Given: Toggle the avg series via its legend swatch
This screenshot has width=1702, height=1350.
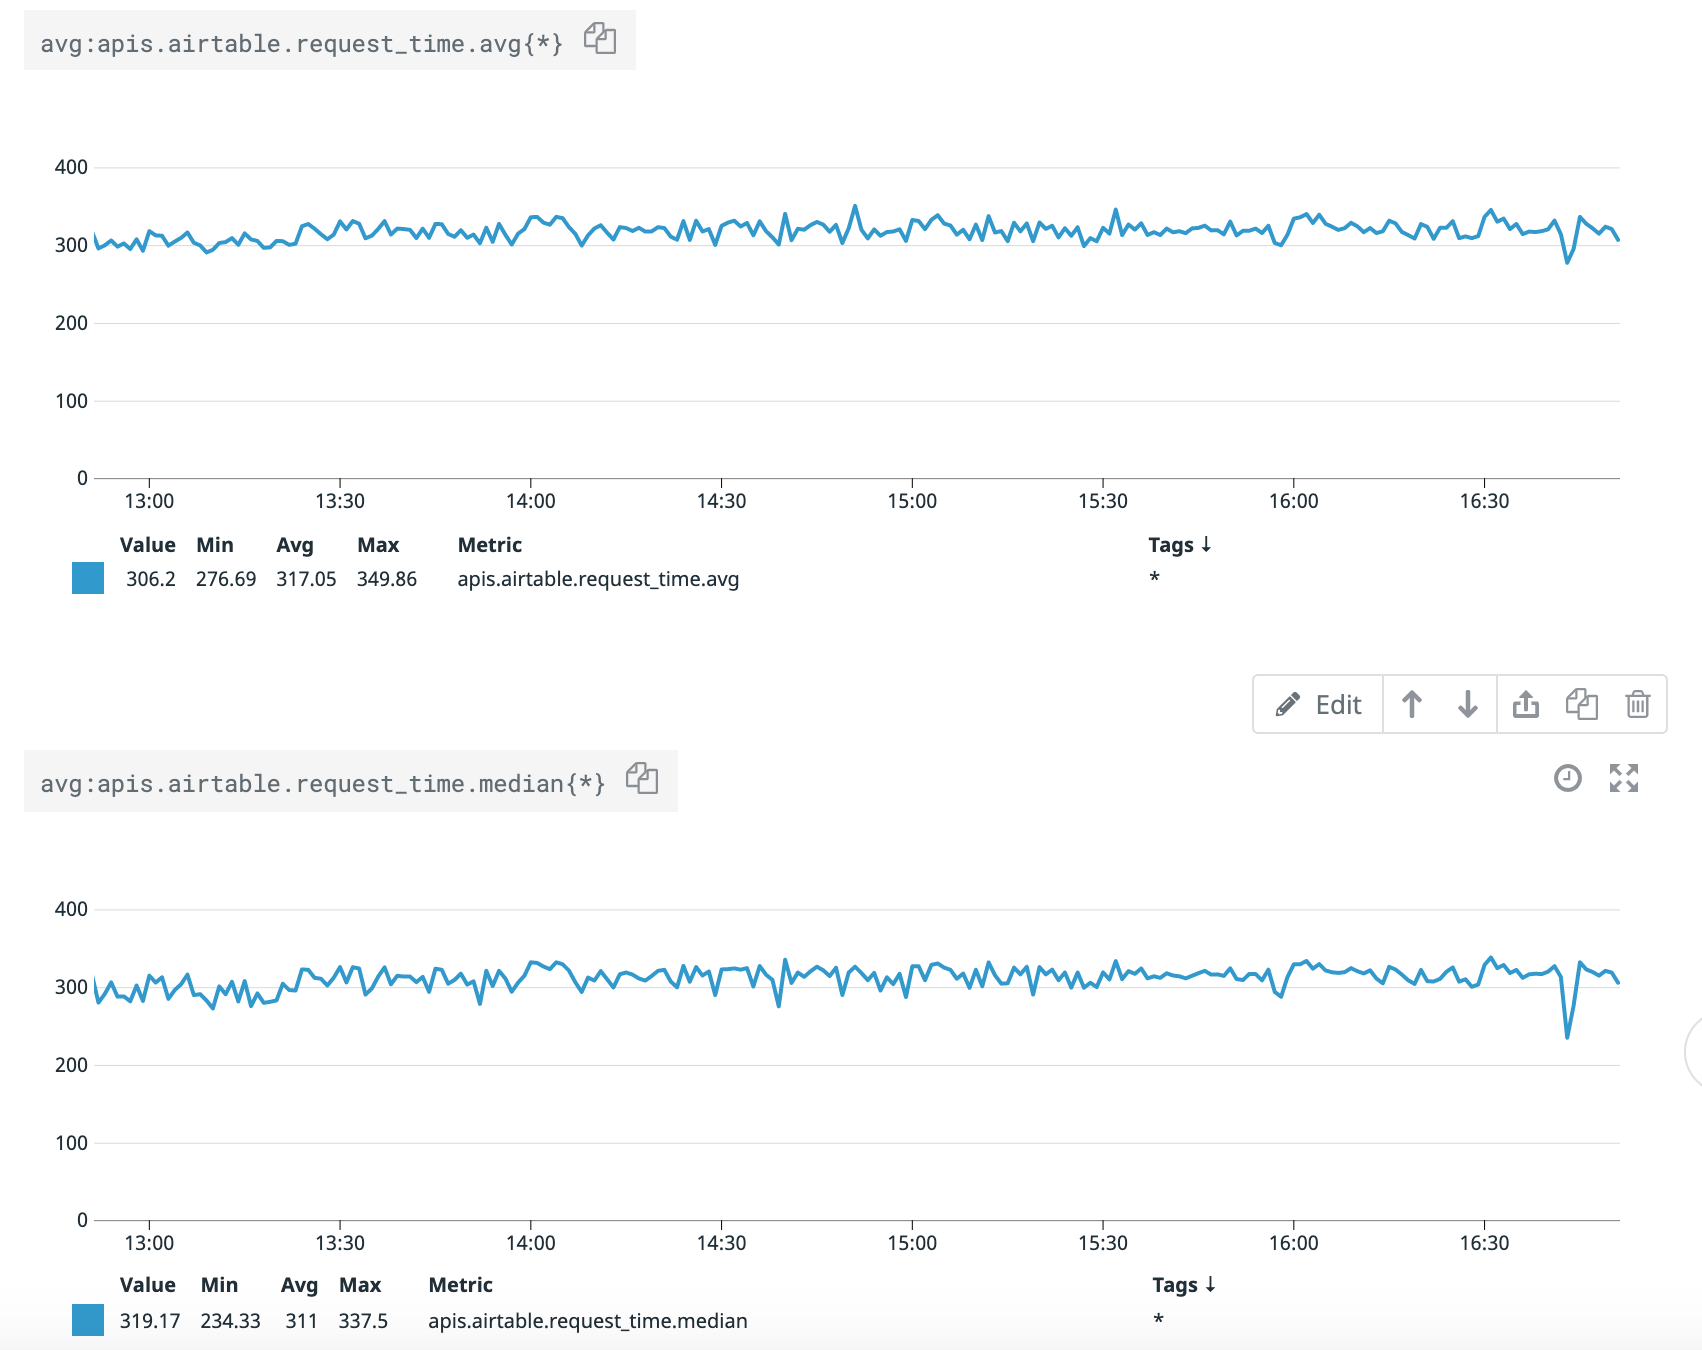Looking at the screenshot, I should pyautogui.click(x=88, y=578).
